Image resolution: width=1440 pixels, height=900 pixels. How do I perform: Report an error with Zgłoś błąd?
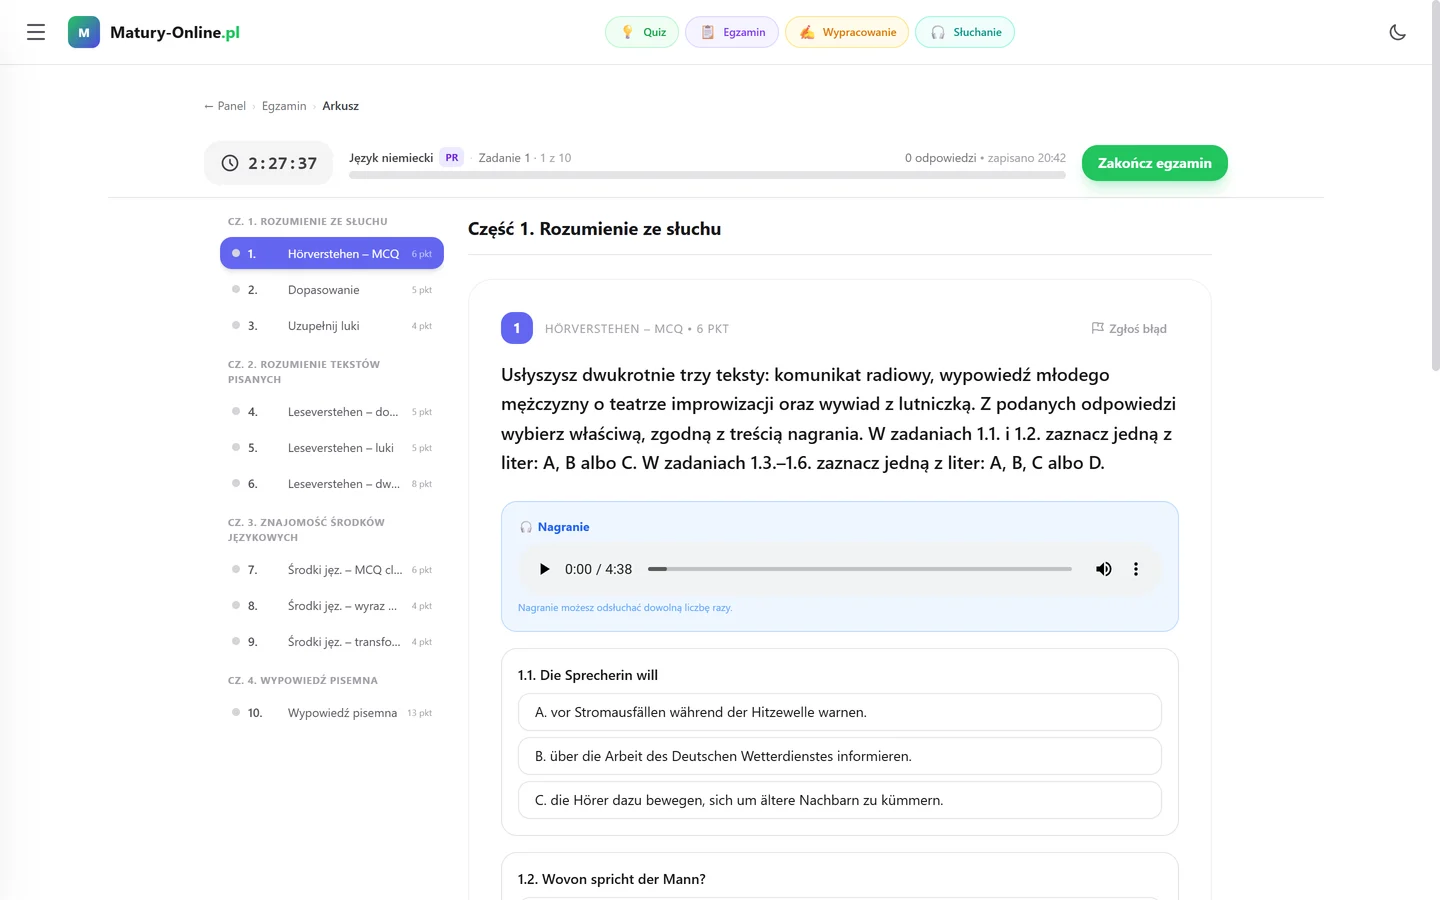(x=1129, y=328)
